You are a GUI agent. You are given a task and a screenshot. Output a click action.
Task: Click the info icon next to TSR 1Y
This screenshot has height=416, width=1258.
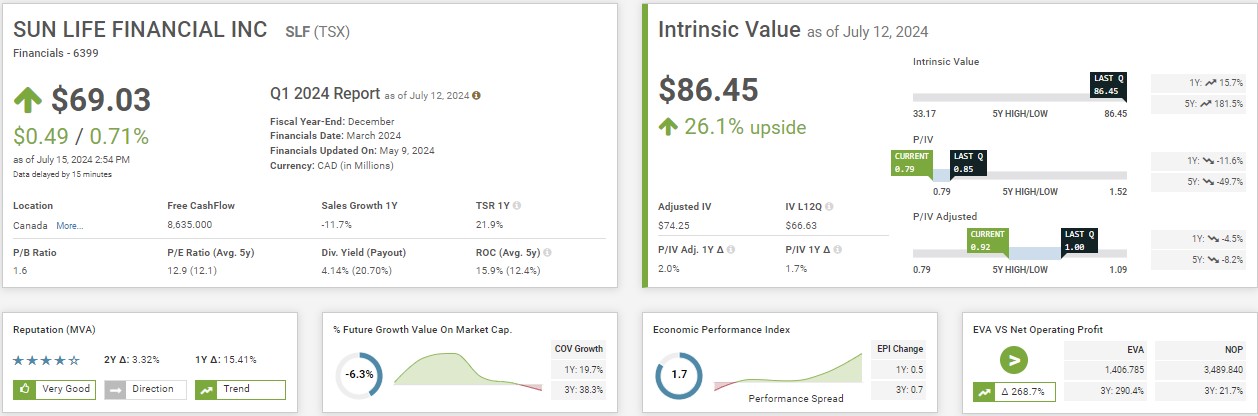516,205
